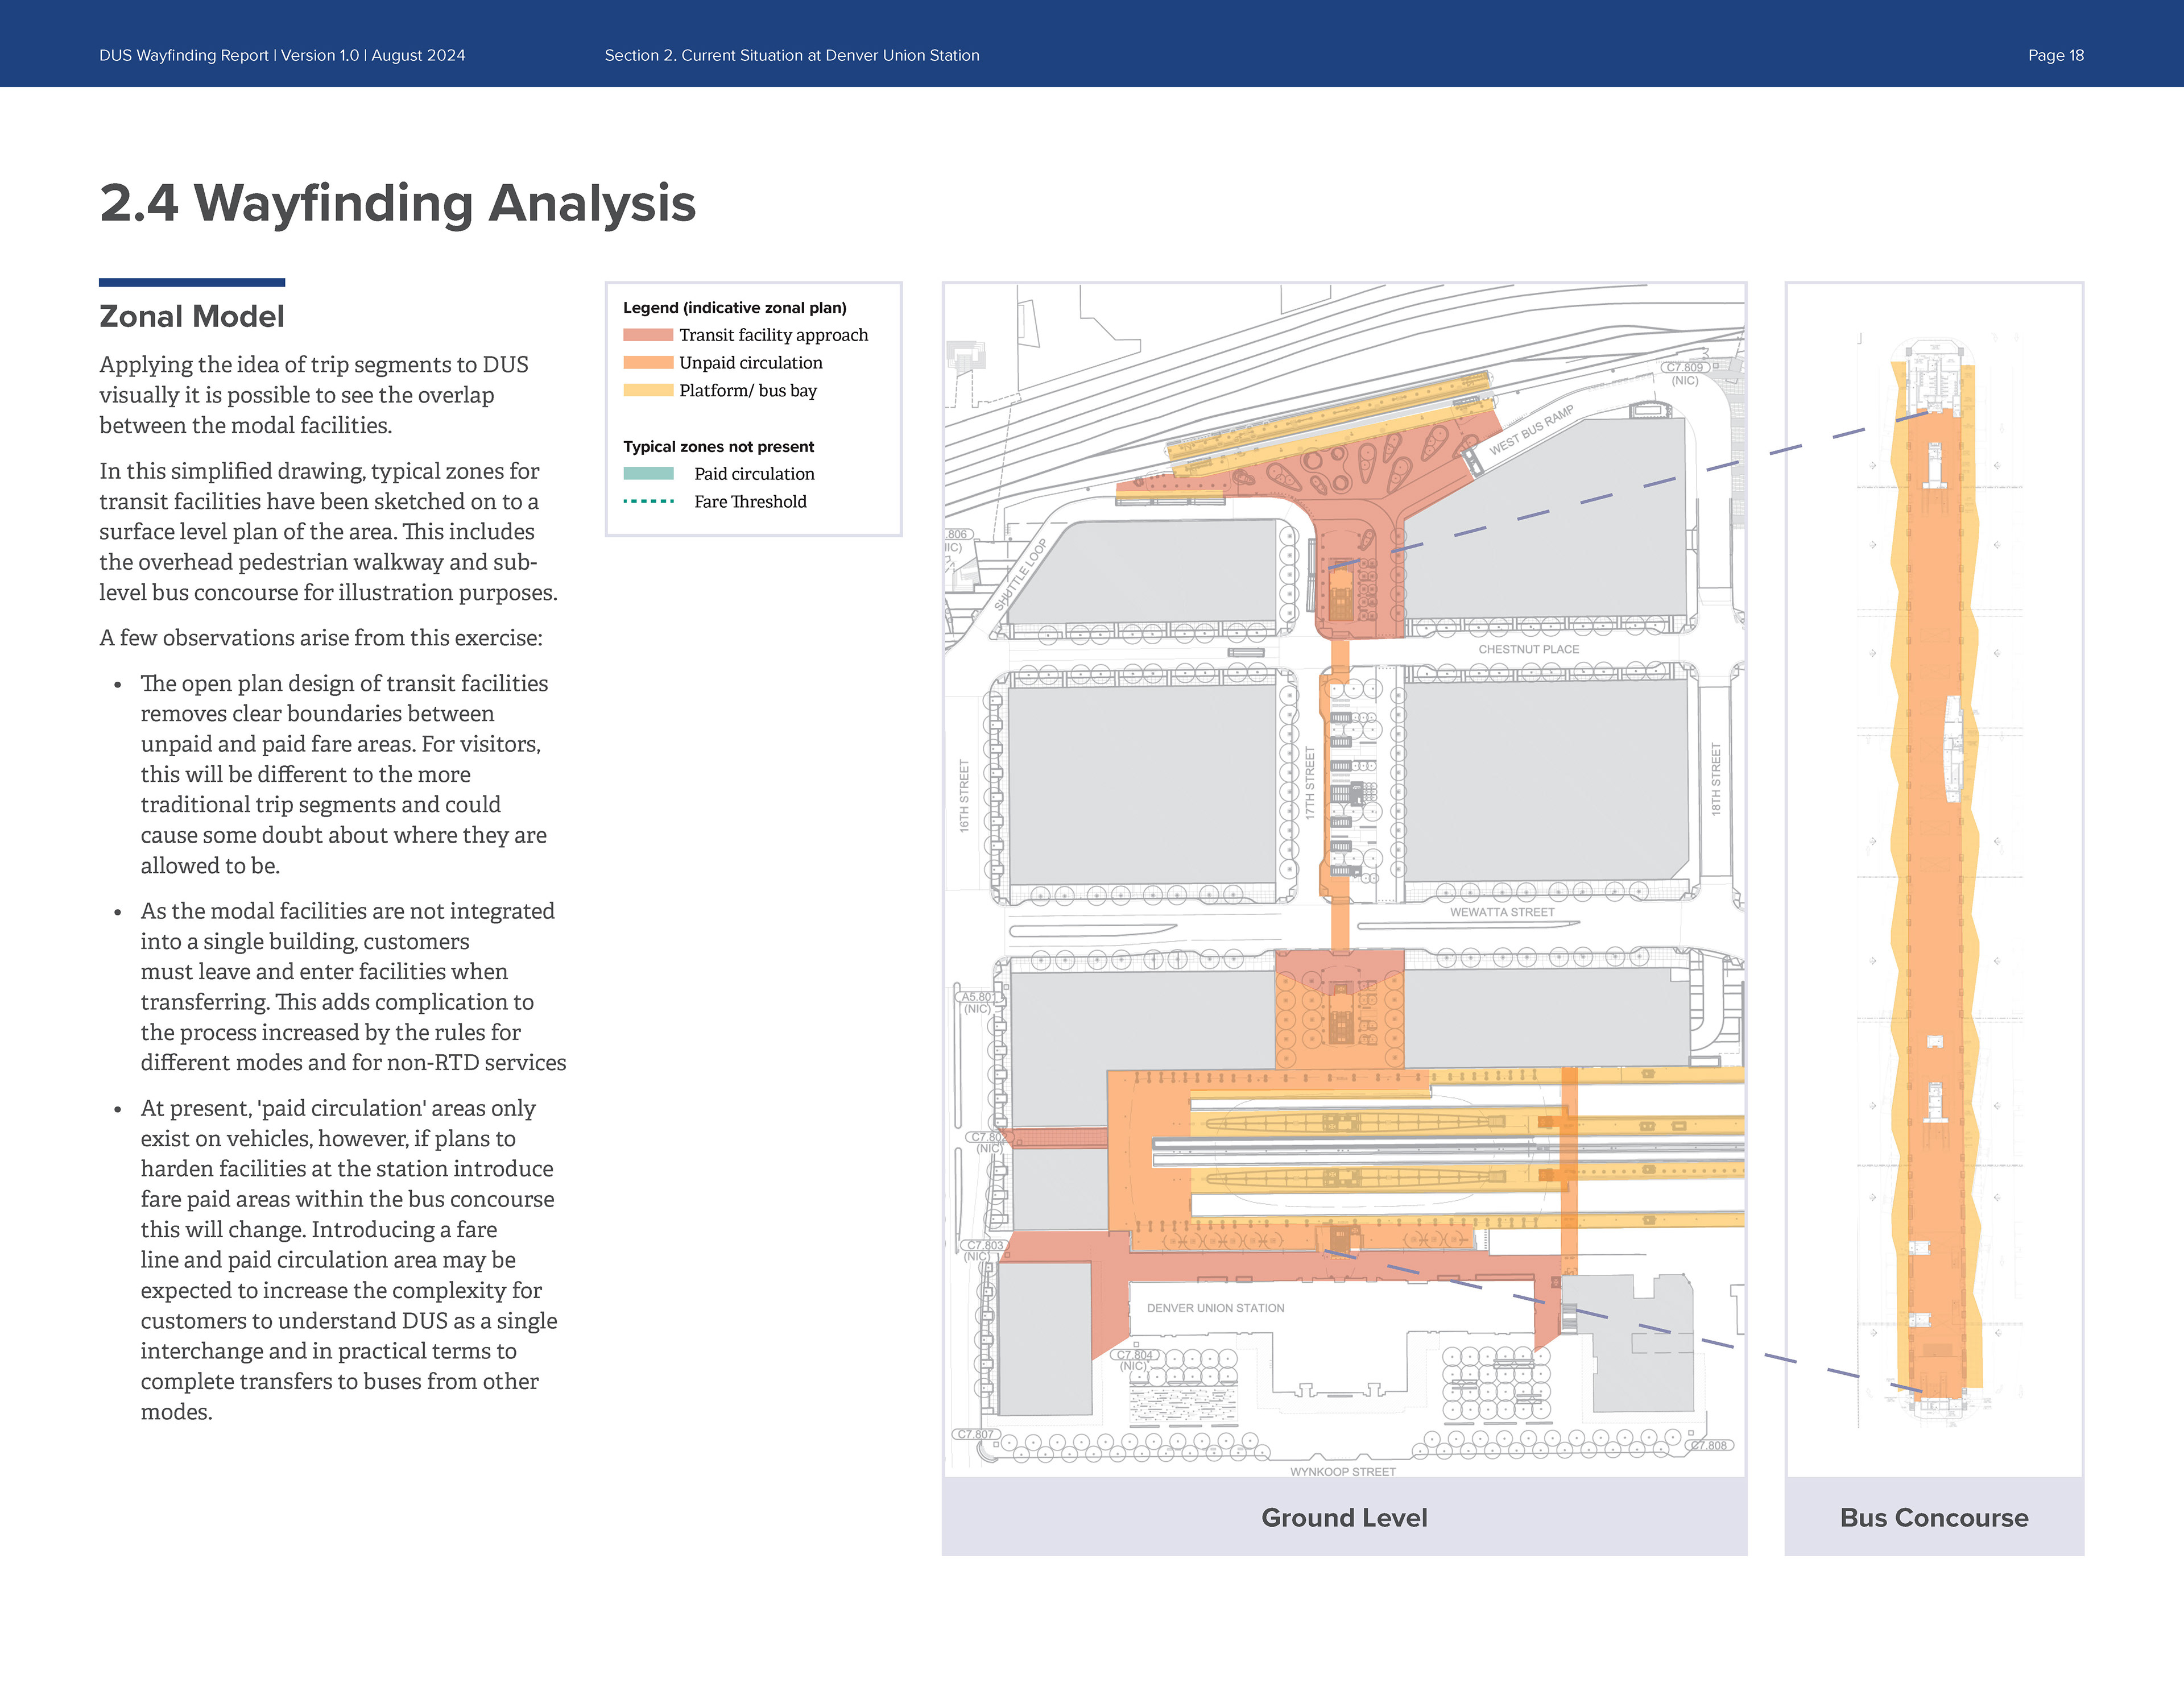
Task: Click bullet starting 'The open plan design'
Action: (x=344, y=775)
